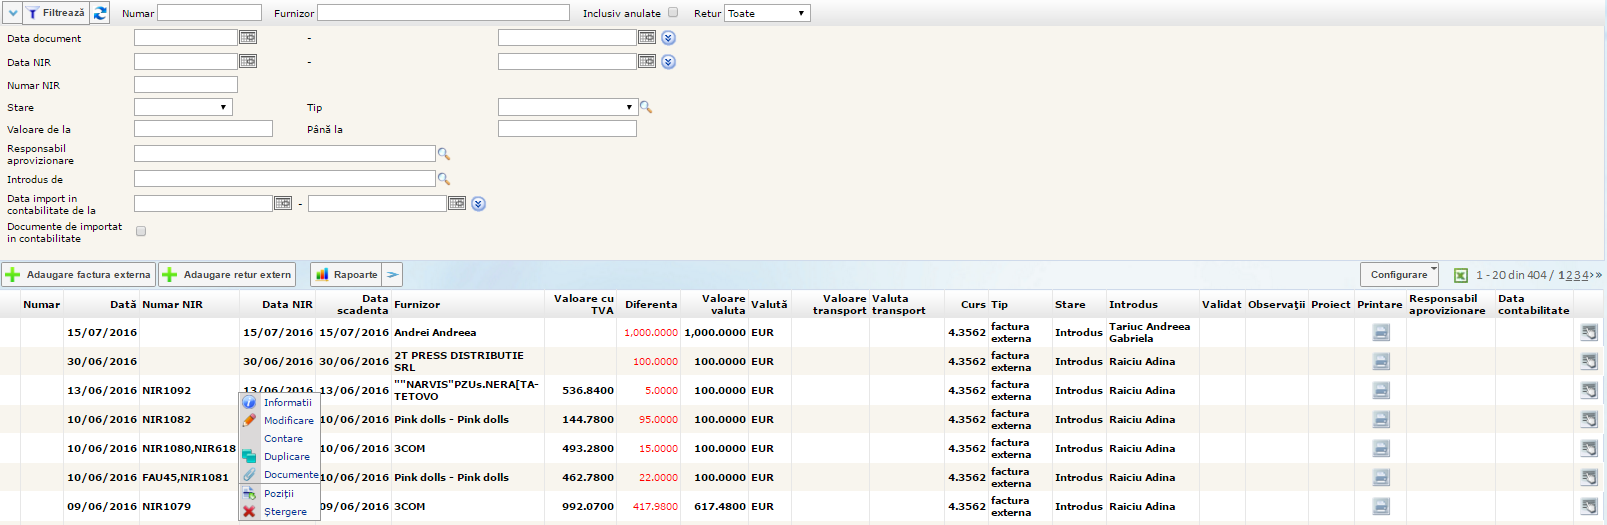The image size is (1607, 525).
Task: Click the search icon next to Introdus de
Action: click(444, 179)
